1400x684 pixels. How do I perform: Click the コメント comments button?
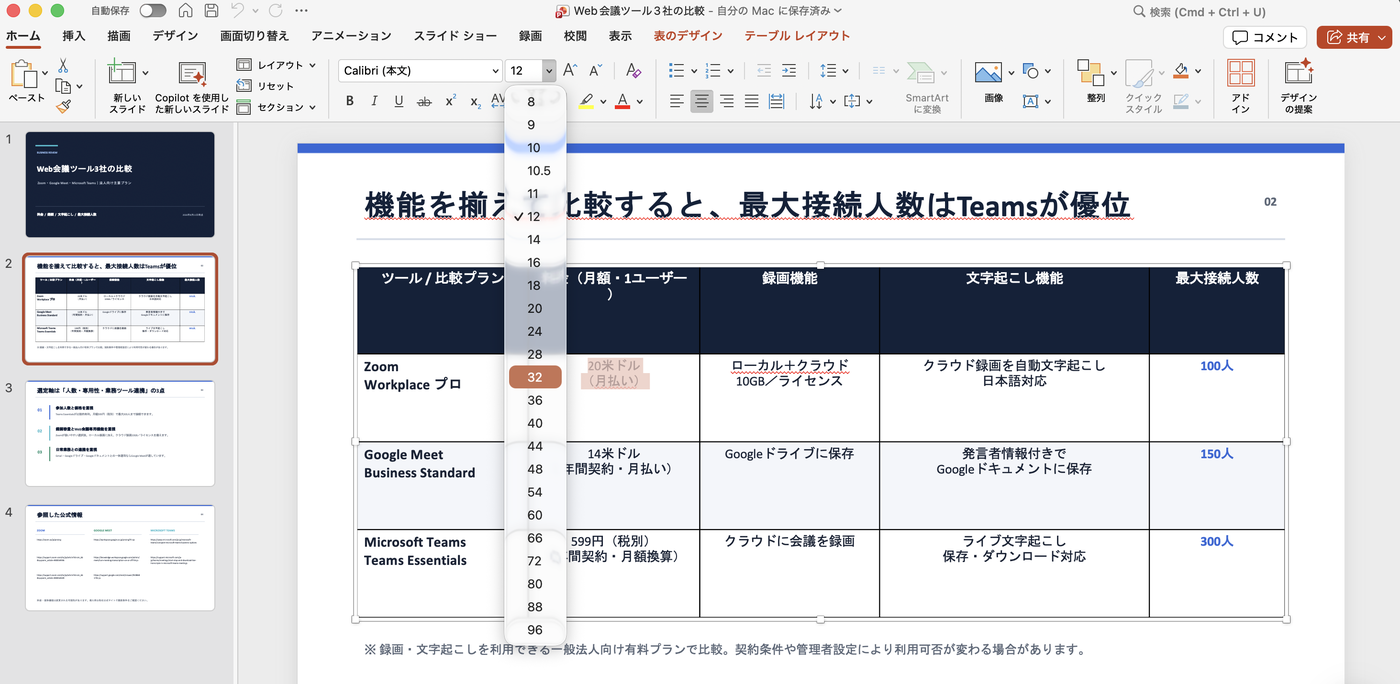pyautogui.click(x=1265, y=37)
